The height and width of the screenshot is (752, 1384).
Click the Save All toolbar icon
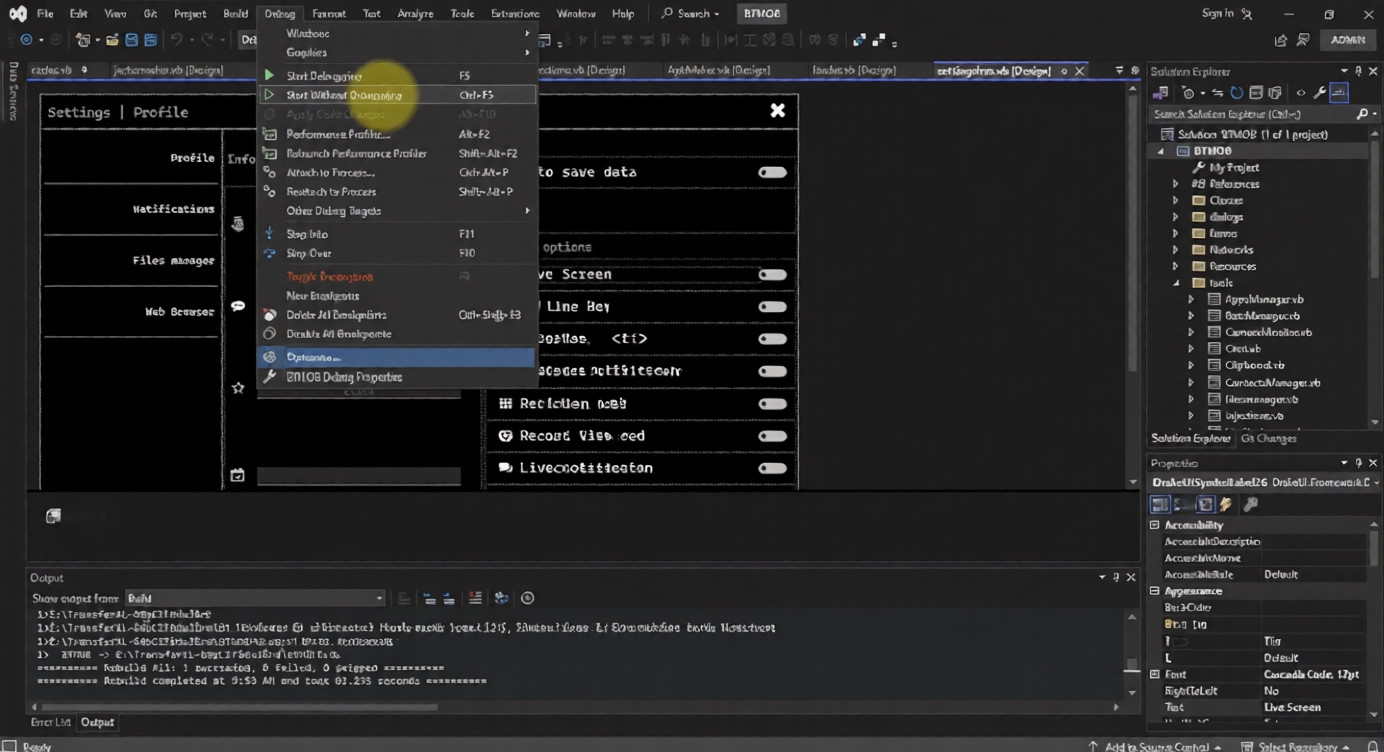(x=150, y=40)
